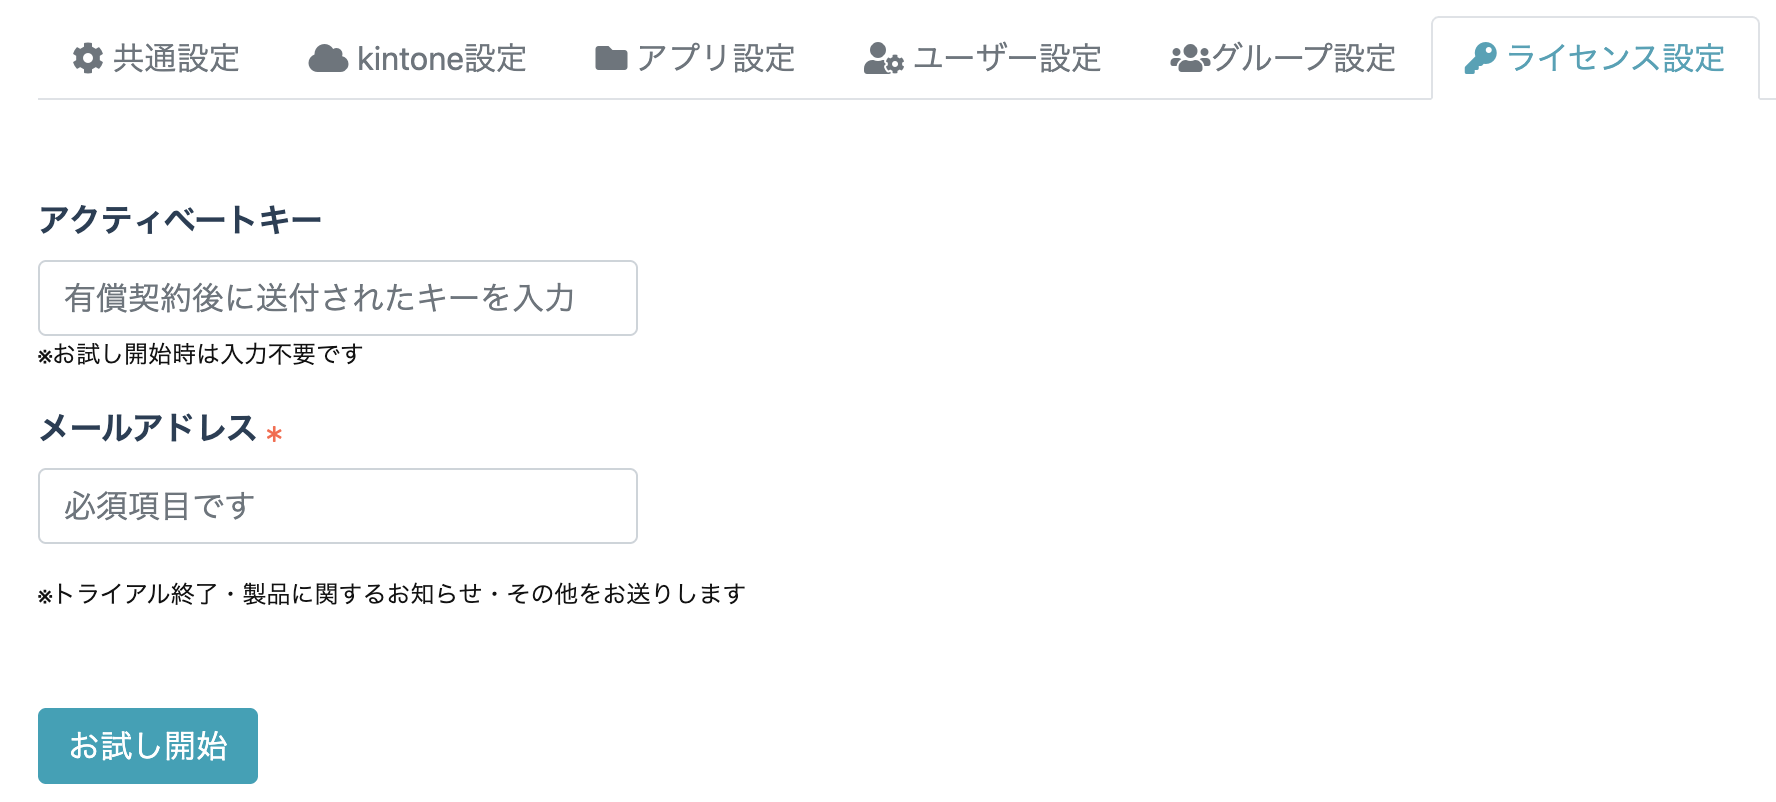This screenshot has height=802, width=1776.
Task: Click the red required asterisk
Action: pyautogui.click(x=274, y=434)
